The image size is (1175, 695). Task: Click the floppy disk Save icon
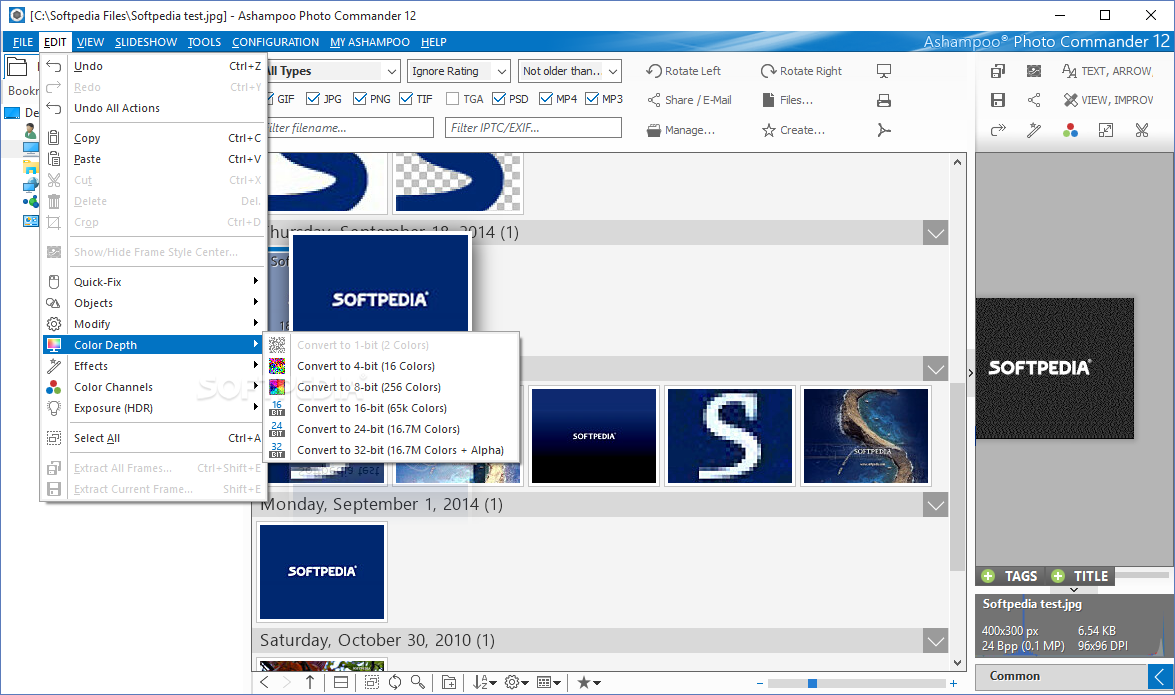(x=997, y=100)
